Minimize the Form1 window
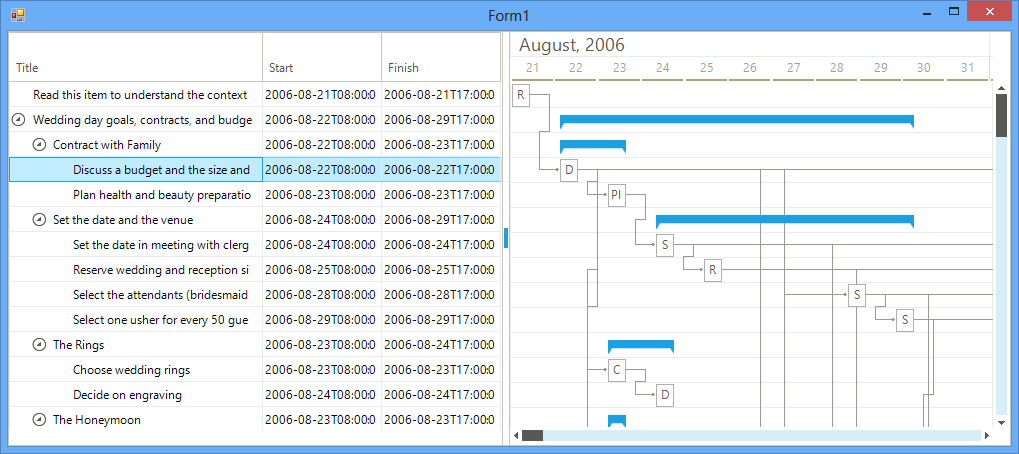Viewport: 1019px width, 454px height. pos(927,12)
